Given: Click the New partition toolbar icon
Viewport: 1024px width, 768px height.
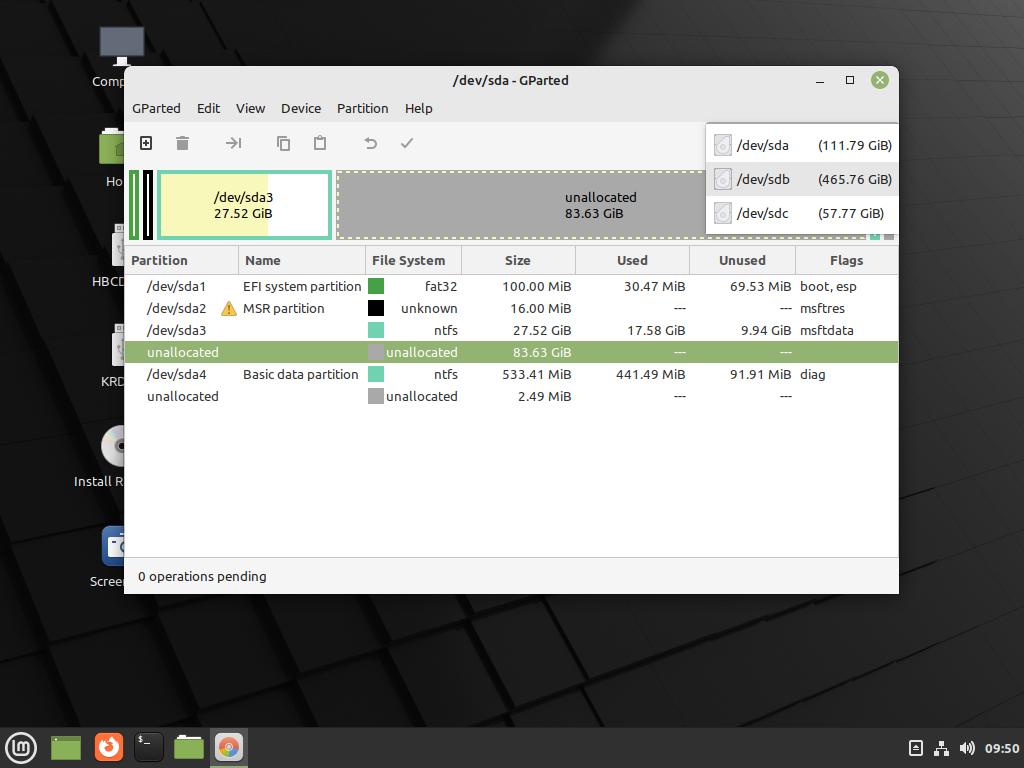Looking at the screenshot, I should (x=146, y=143).
